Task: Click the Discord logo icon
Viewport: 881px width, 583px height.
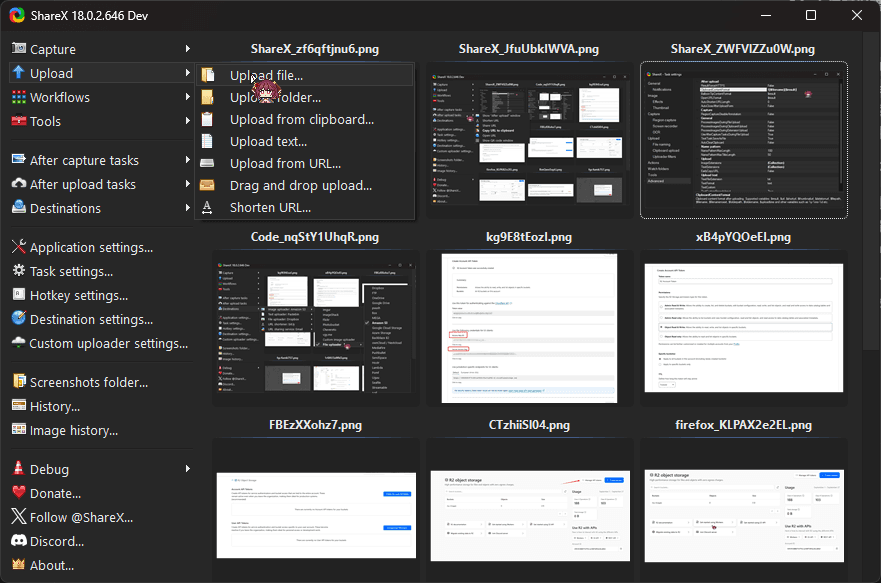Action: point(18,541)
